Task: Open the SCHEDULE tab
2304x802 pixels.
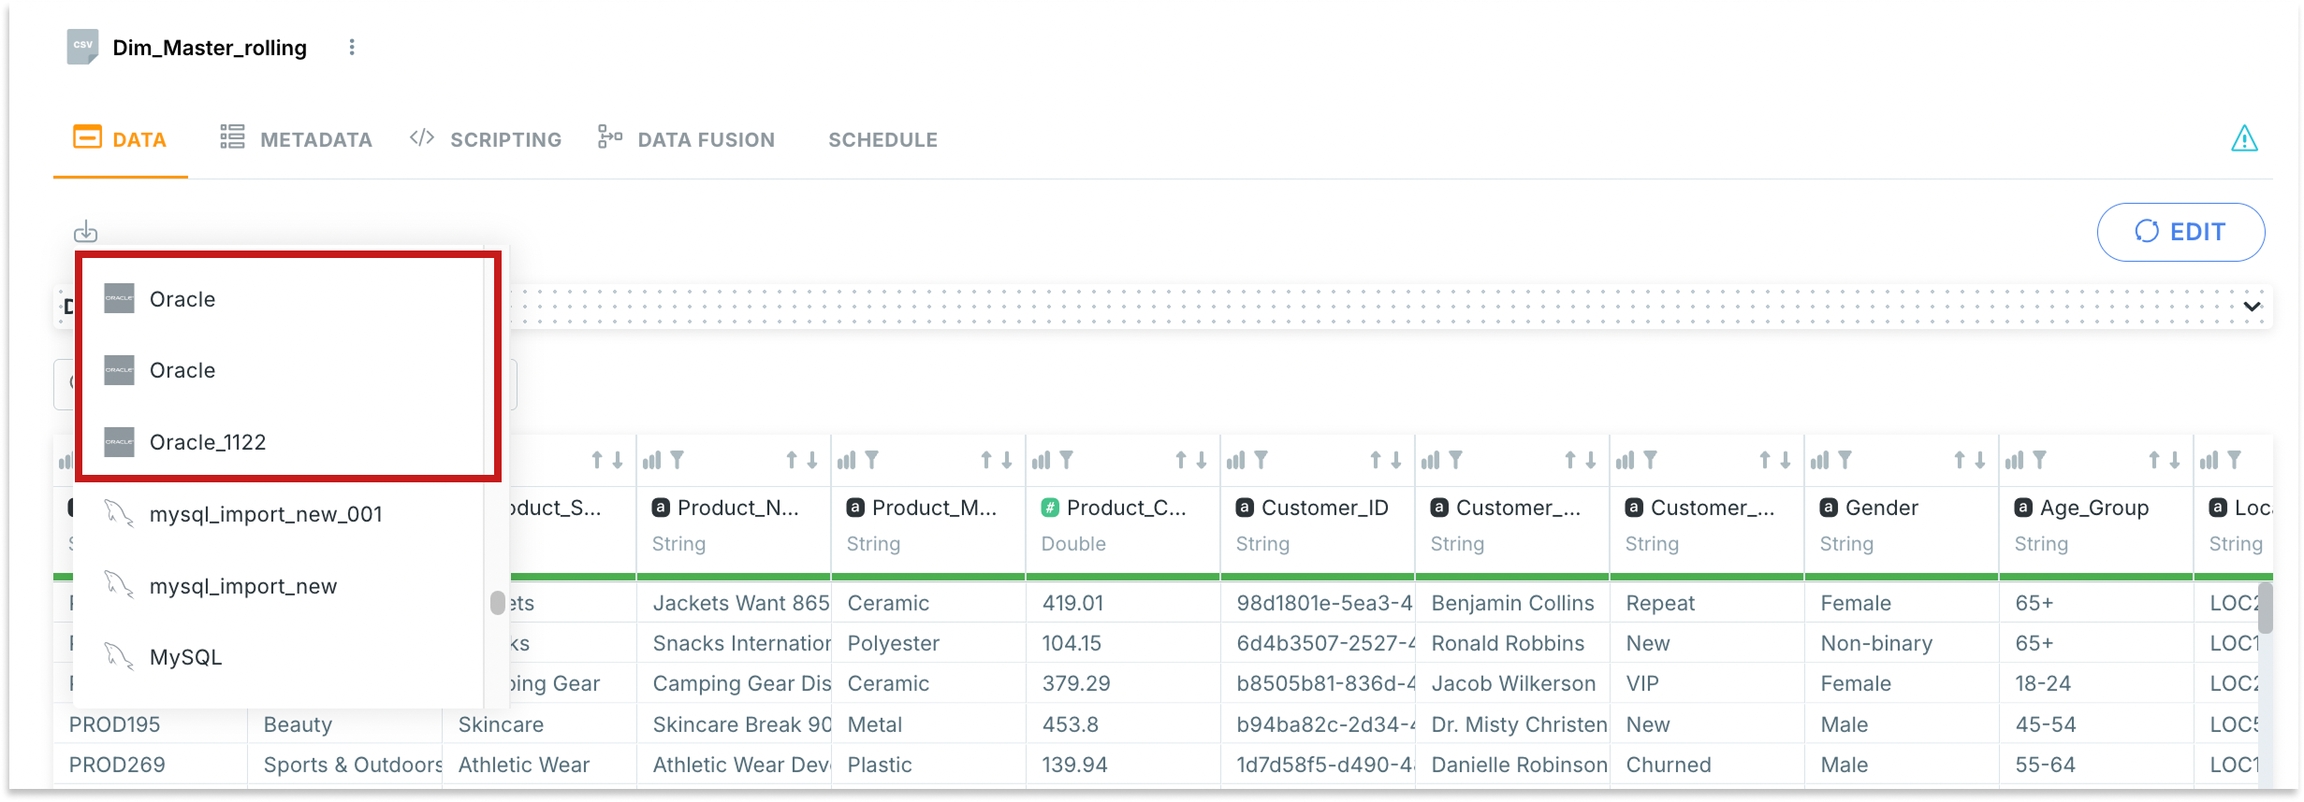Action: point(882,140)
